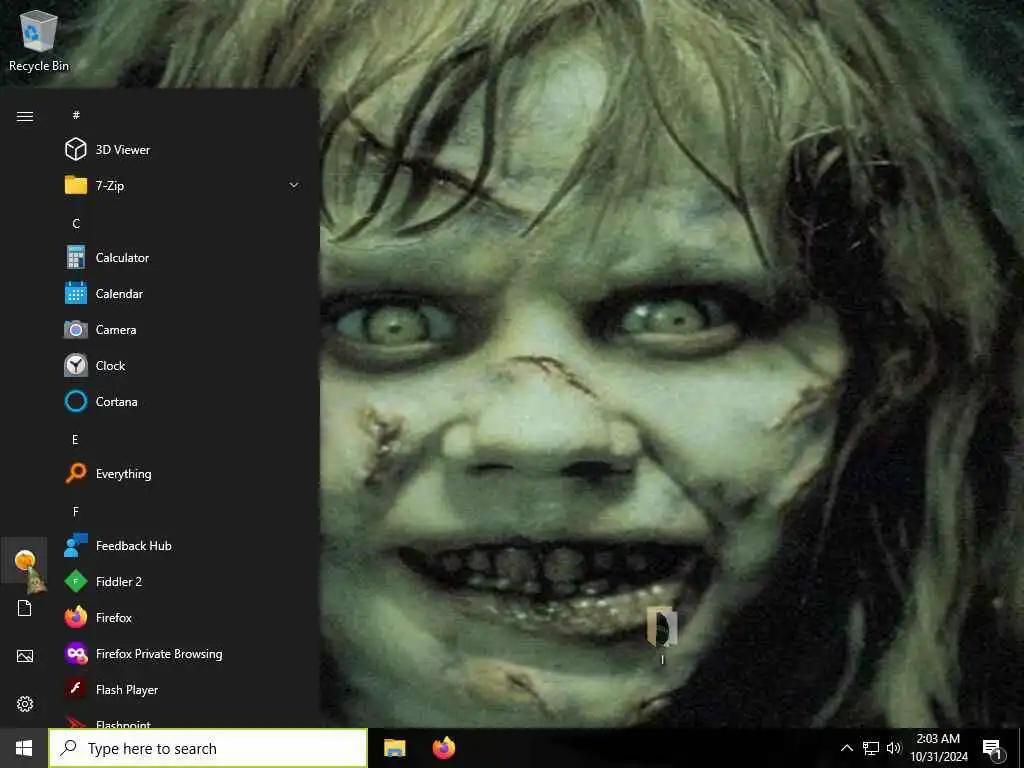
Task: Jump via the '#' section header
Action: click(x=76, y=115)
